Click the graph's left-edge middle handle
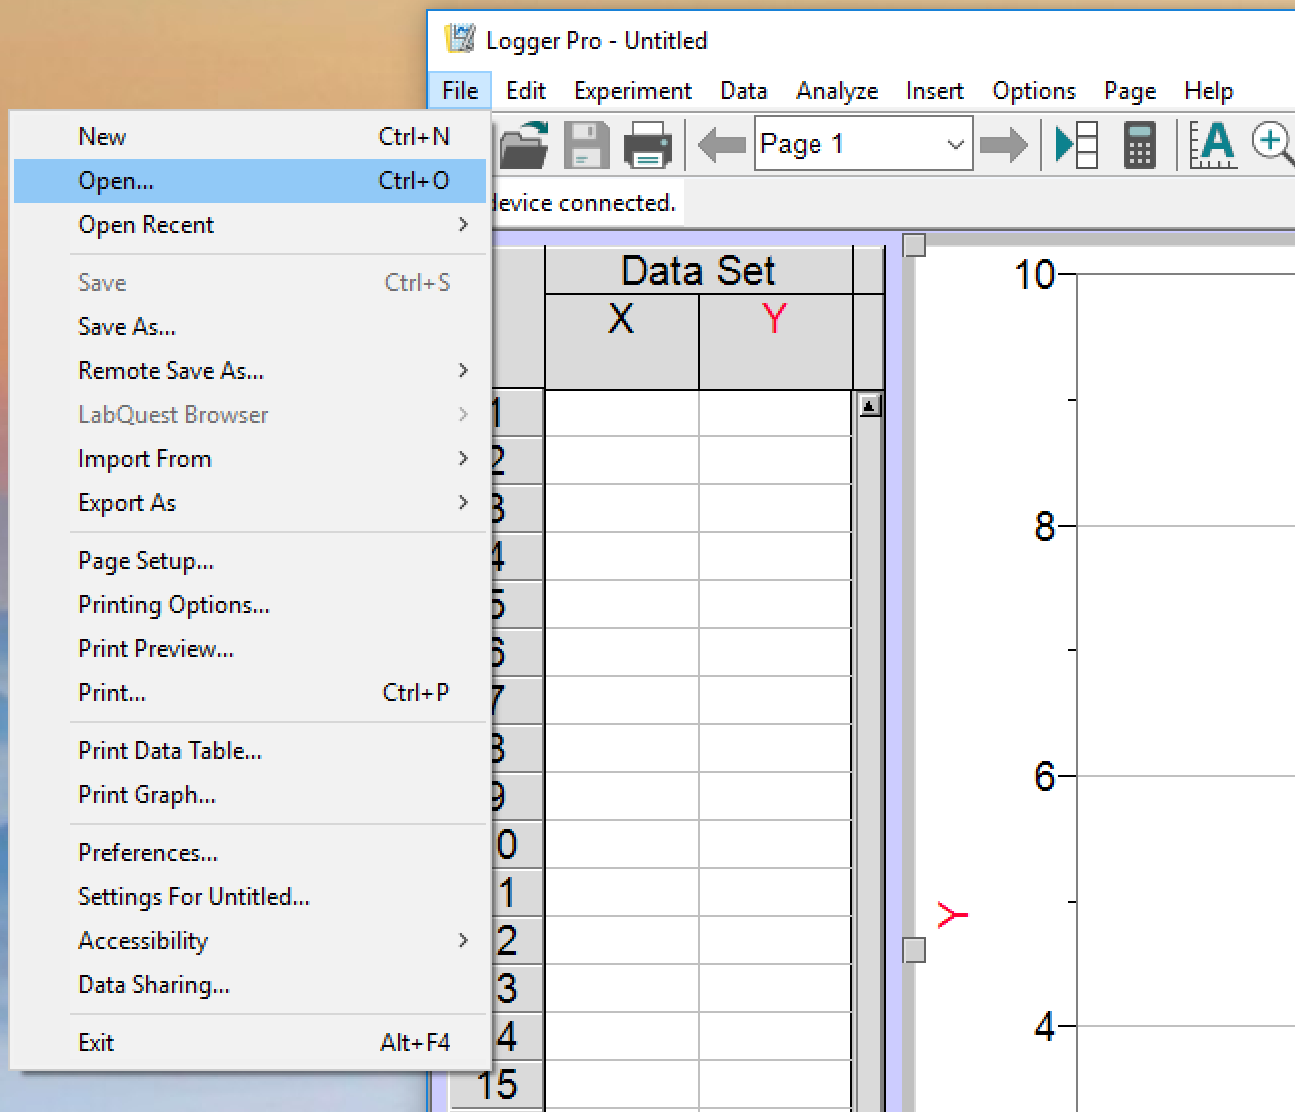1295x1112 pixels. pyautogui.click(x=914, y=950)
